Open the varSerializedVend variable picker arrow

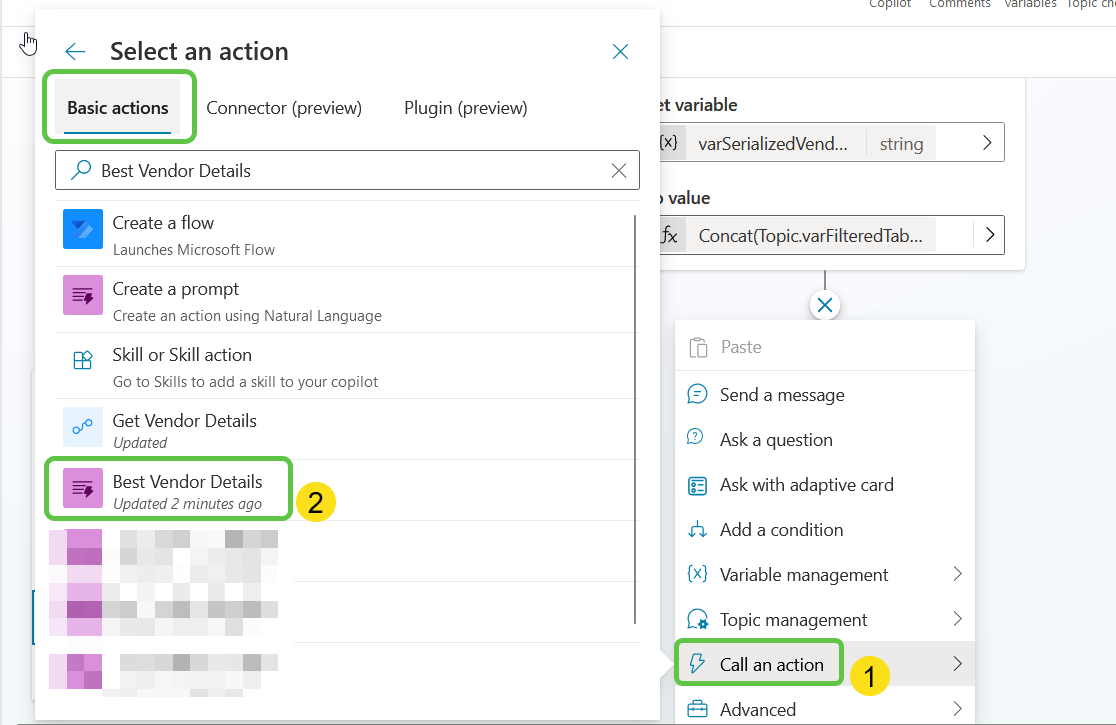[987, 143]
